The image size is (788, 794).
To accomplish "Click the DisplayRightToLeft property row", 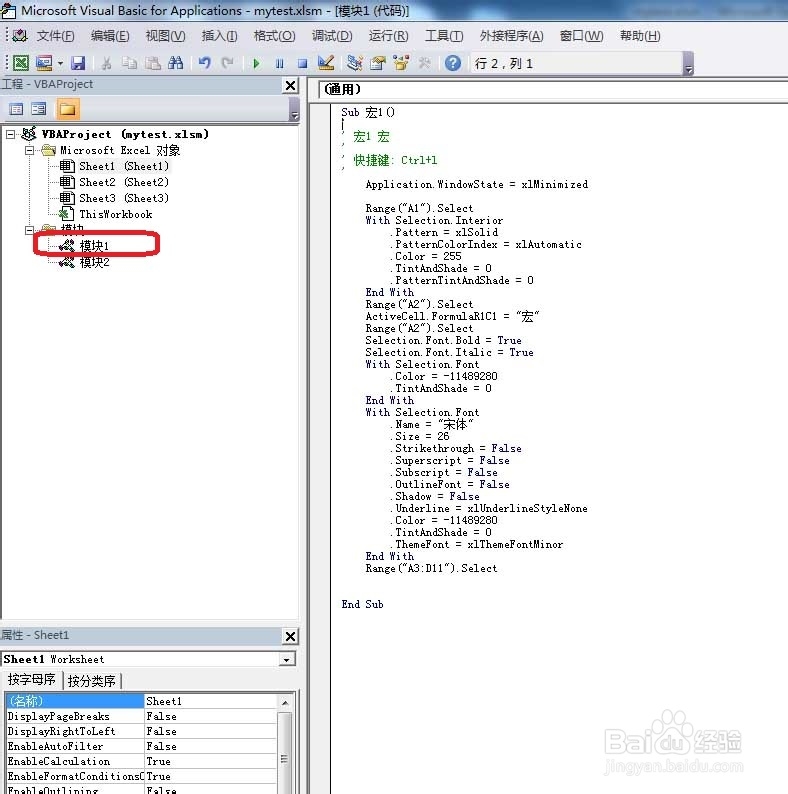I will 141,731.
